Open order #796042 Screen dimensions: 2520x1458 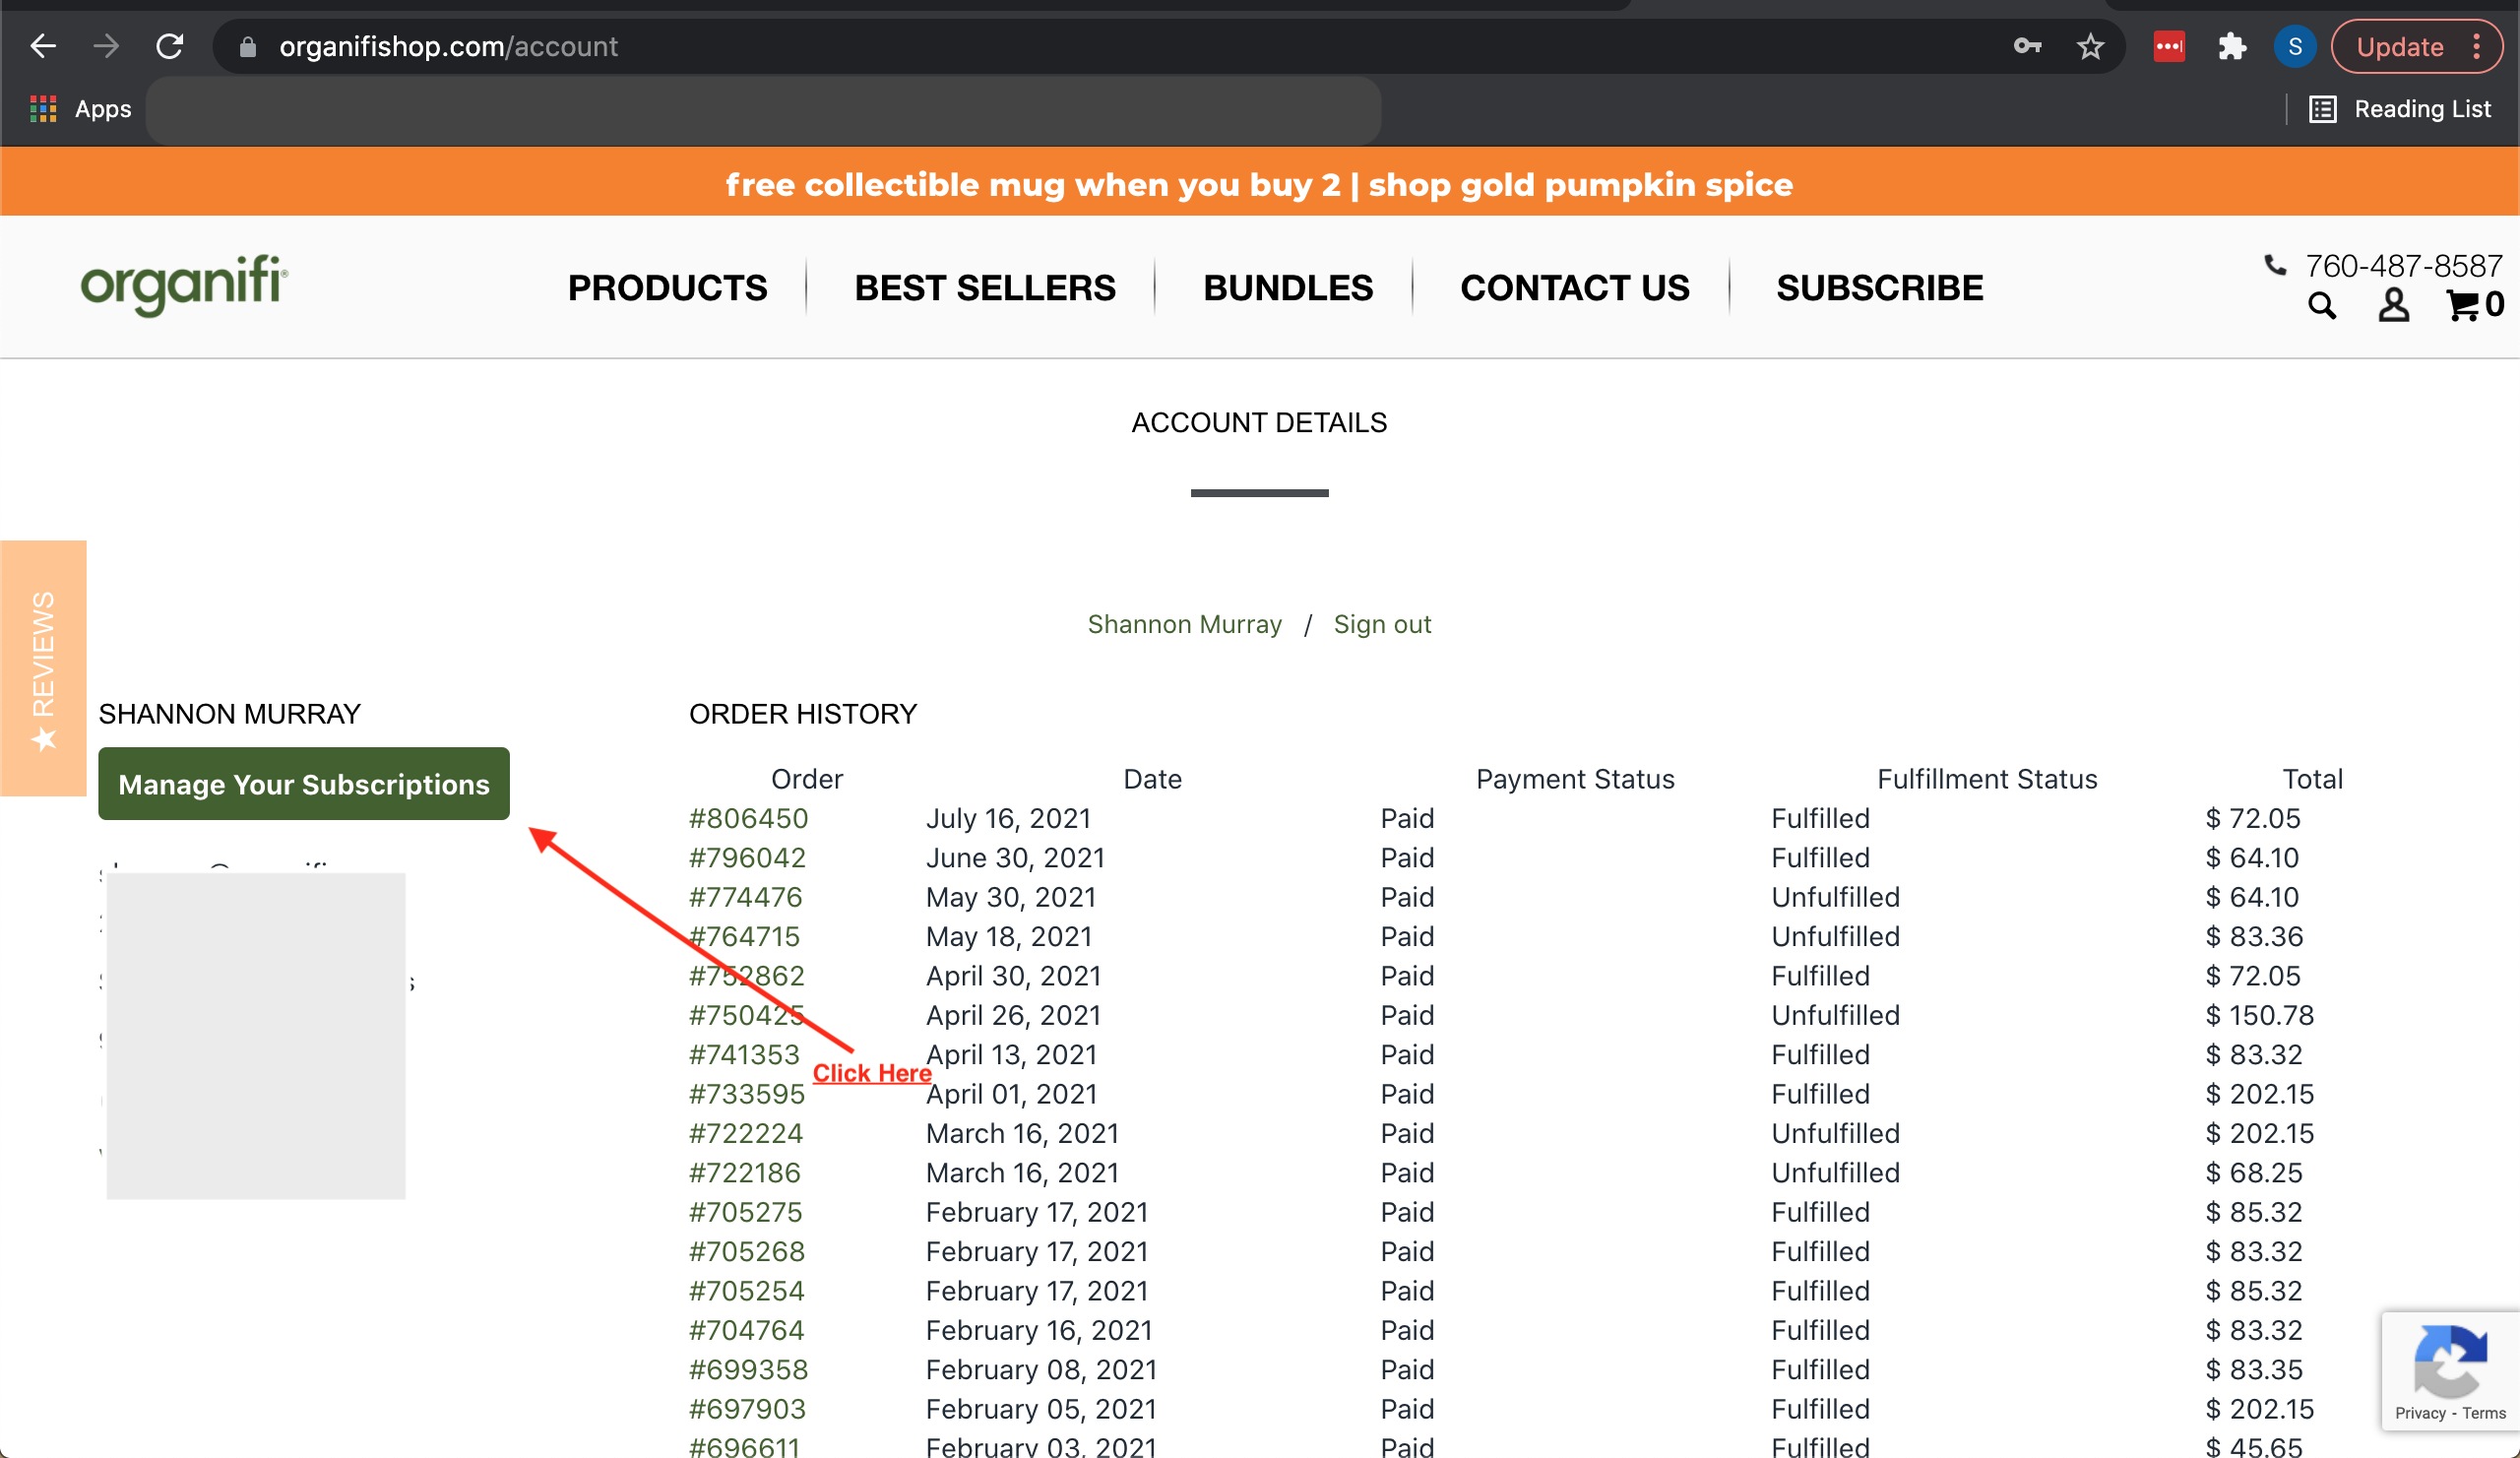(x=747, y=857)
